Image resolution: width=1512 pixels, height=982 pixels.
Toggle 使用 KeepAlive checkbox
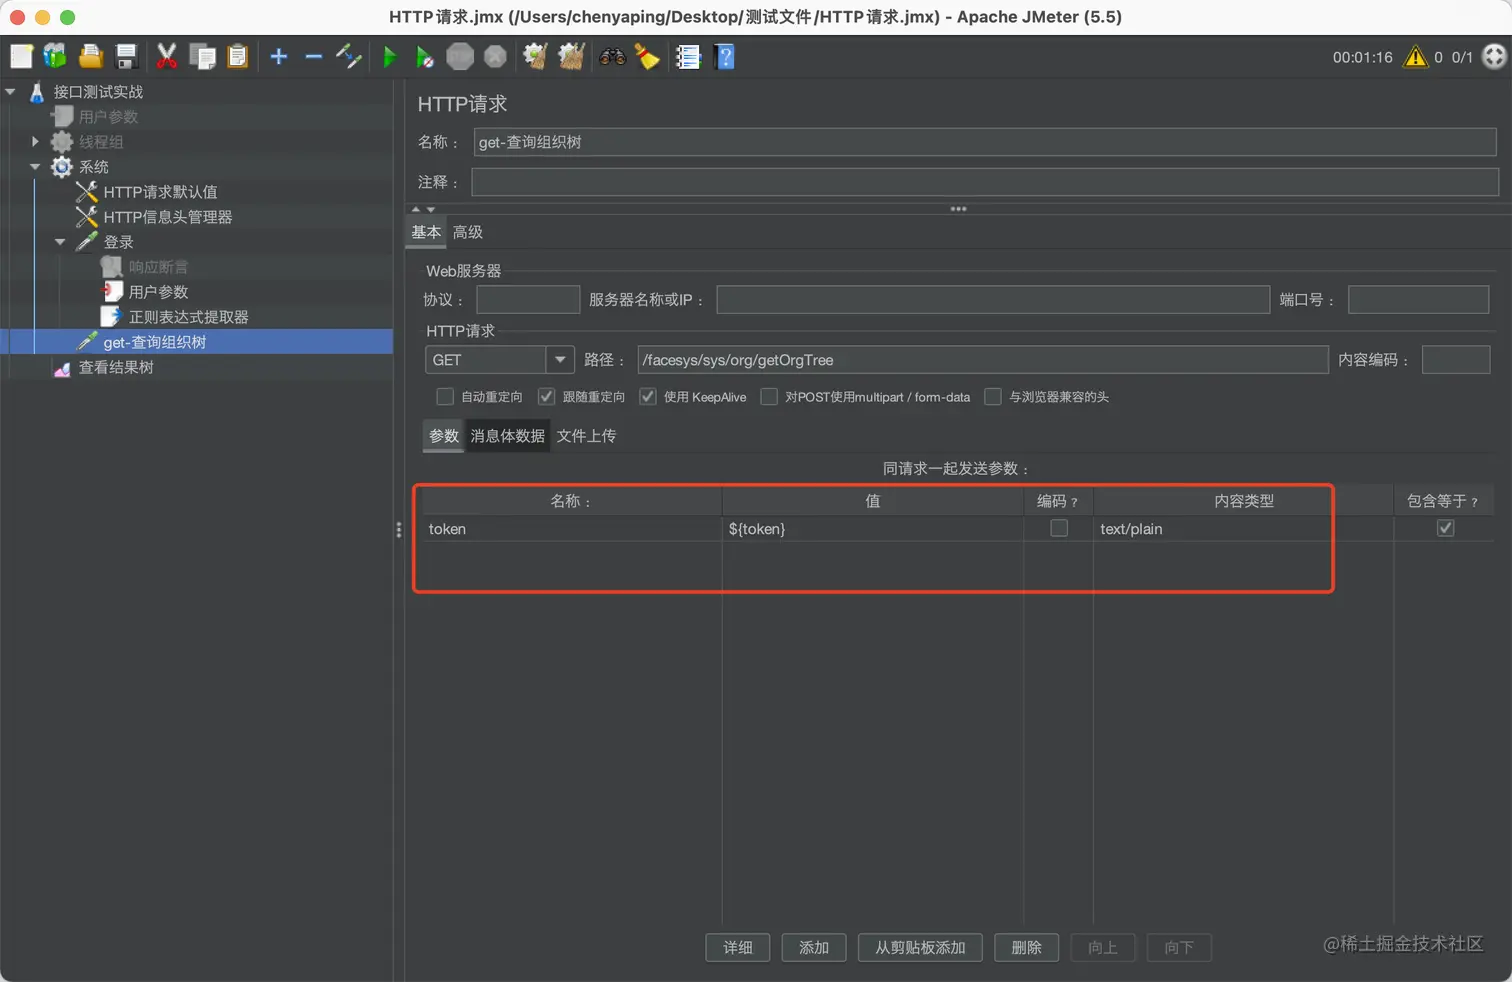648,397
